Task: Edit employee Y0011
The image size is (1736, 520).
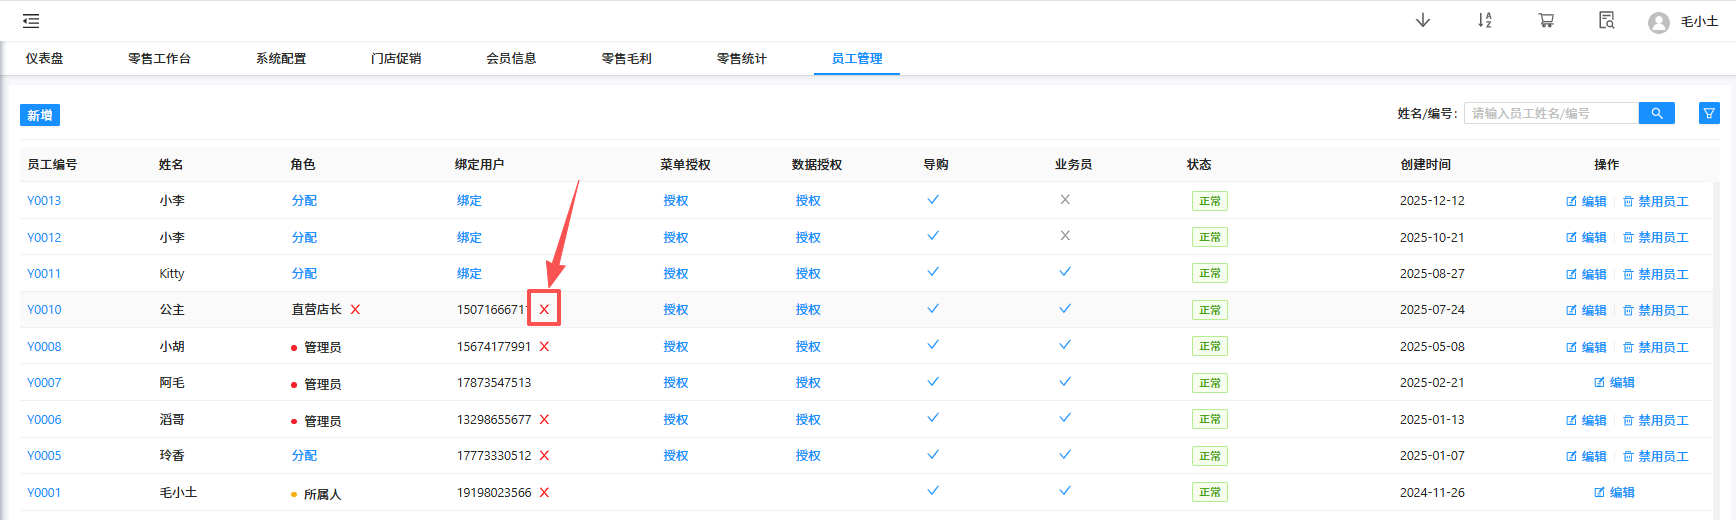Action: pos(1586,274)
